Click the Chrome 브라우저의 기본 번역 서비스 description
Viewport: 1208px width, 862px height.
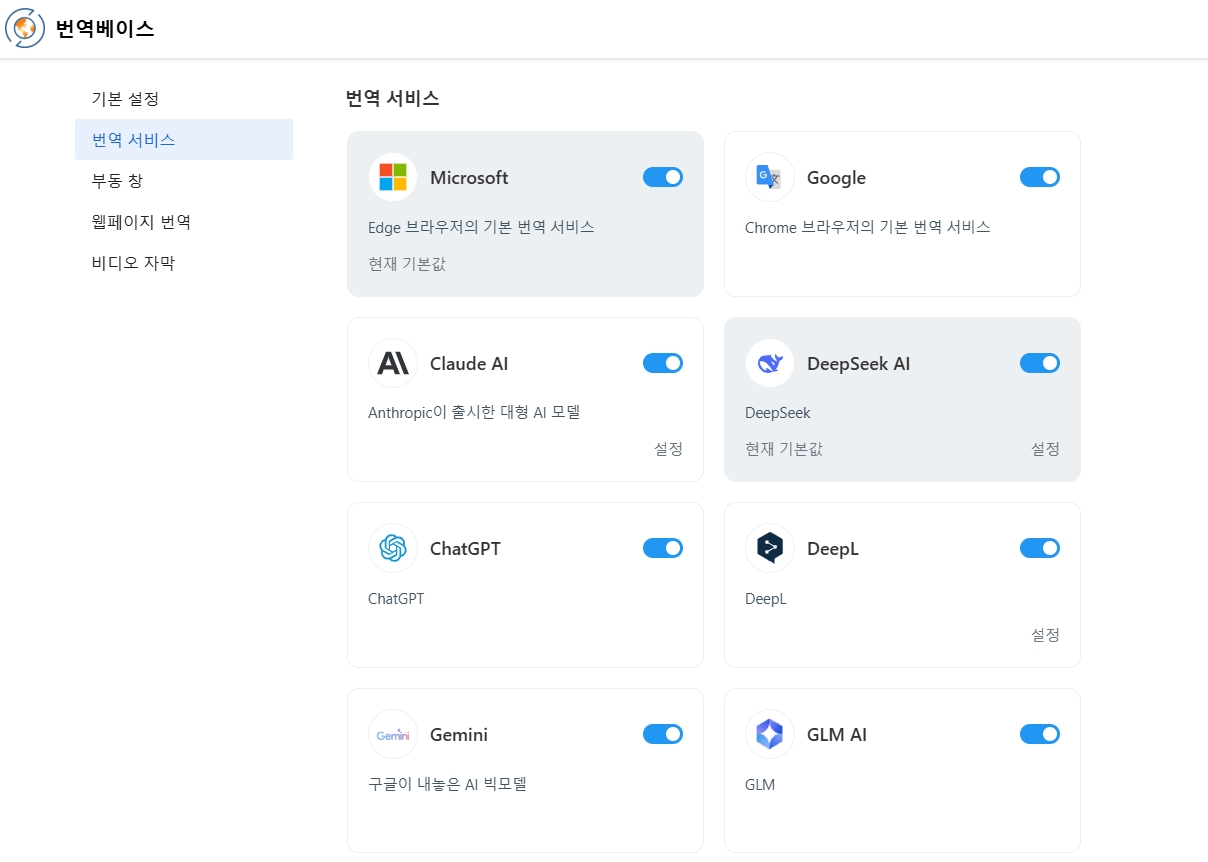pos(868,227)
